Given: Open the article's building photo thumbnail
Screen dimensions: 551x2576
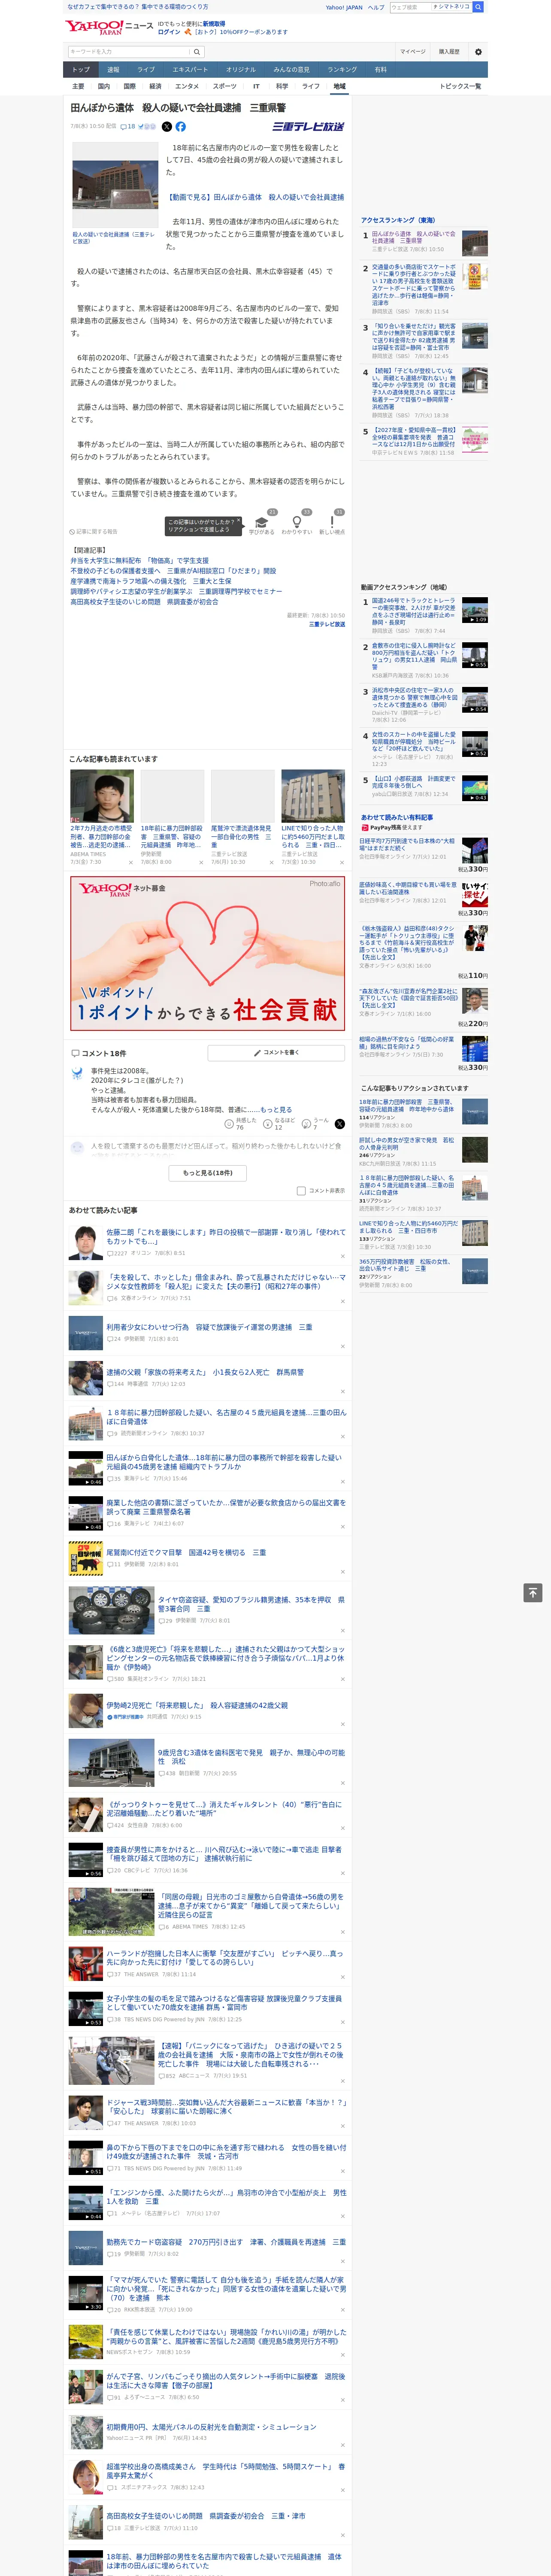Looking at the screenshot, I should (114, 185).
